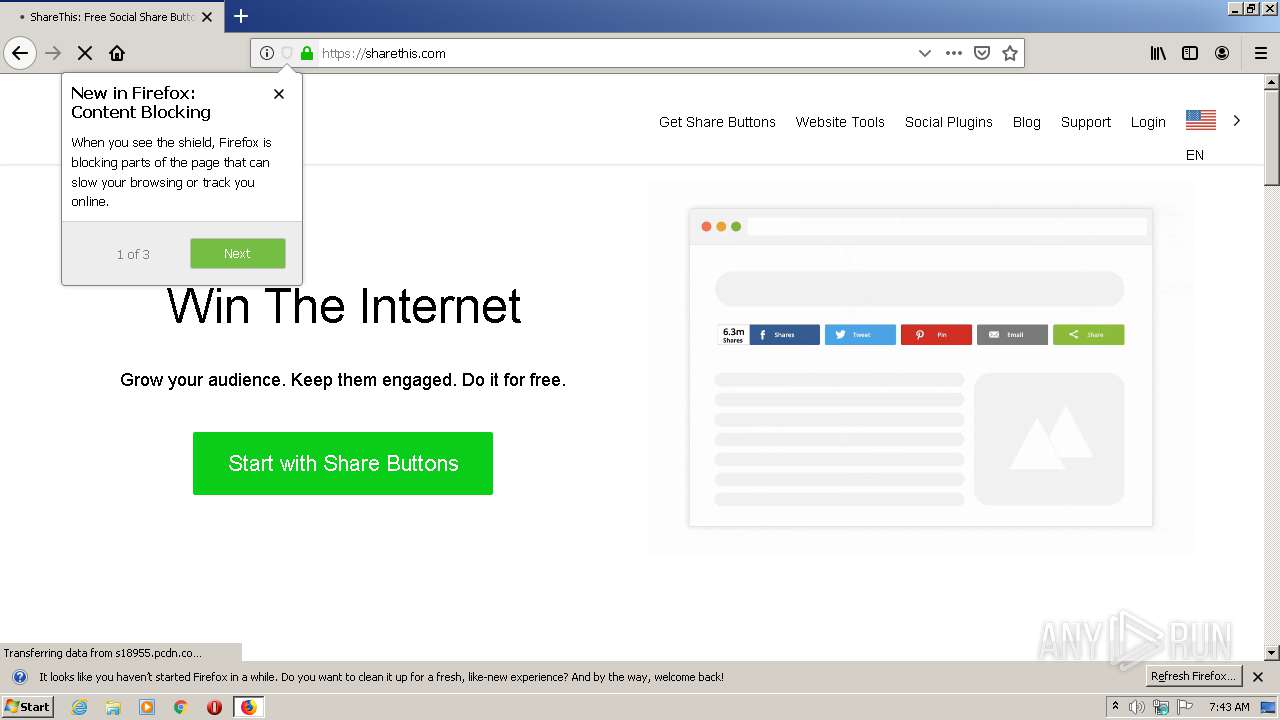Viewport: 1280px width, 720px height.
Task: Click the Pinterest Pin demo button
Action: pyautogui.click(x=936, y=334)
